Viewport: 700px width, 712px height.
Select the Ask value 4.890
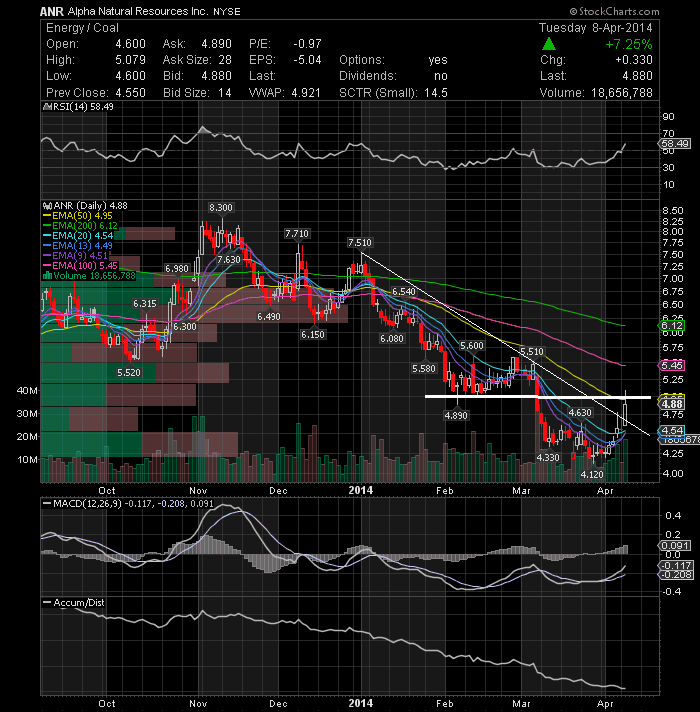point(217,44)
